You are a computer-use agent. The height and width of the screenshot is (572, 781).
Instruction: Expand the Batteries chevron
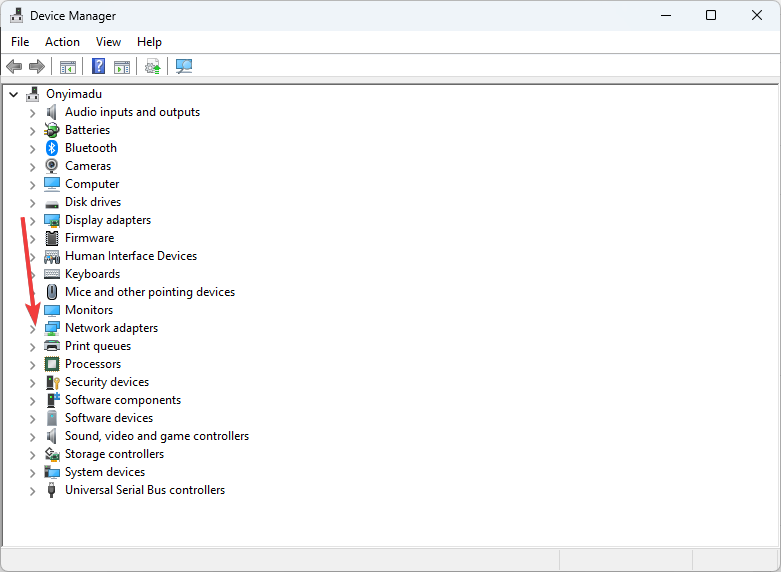click(x=32, y=131)
